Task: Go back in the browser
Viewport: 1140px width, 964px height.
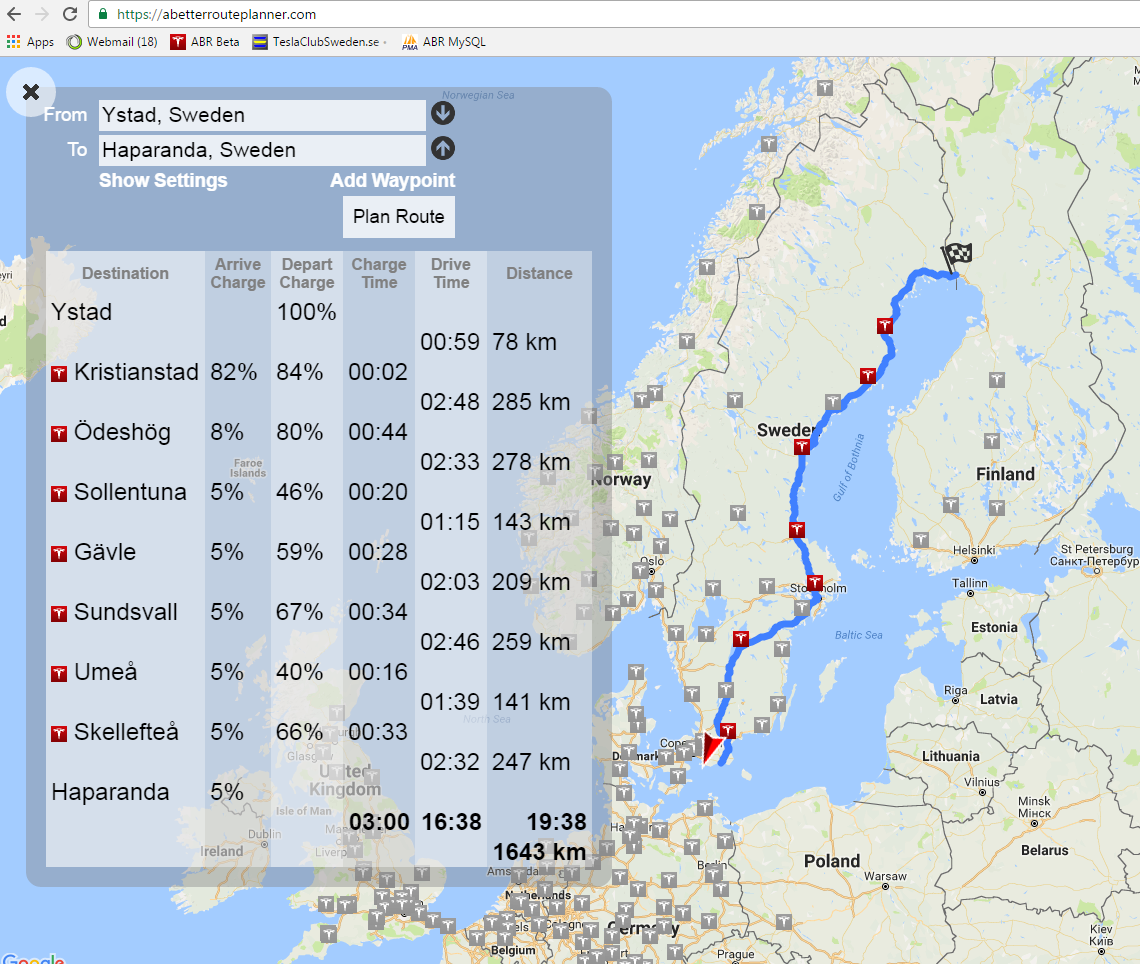Action: pyautogui.click(x=14, y=14)
